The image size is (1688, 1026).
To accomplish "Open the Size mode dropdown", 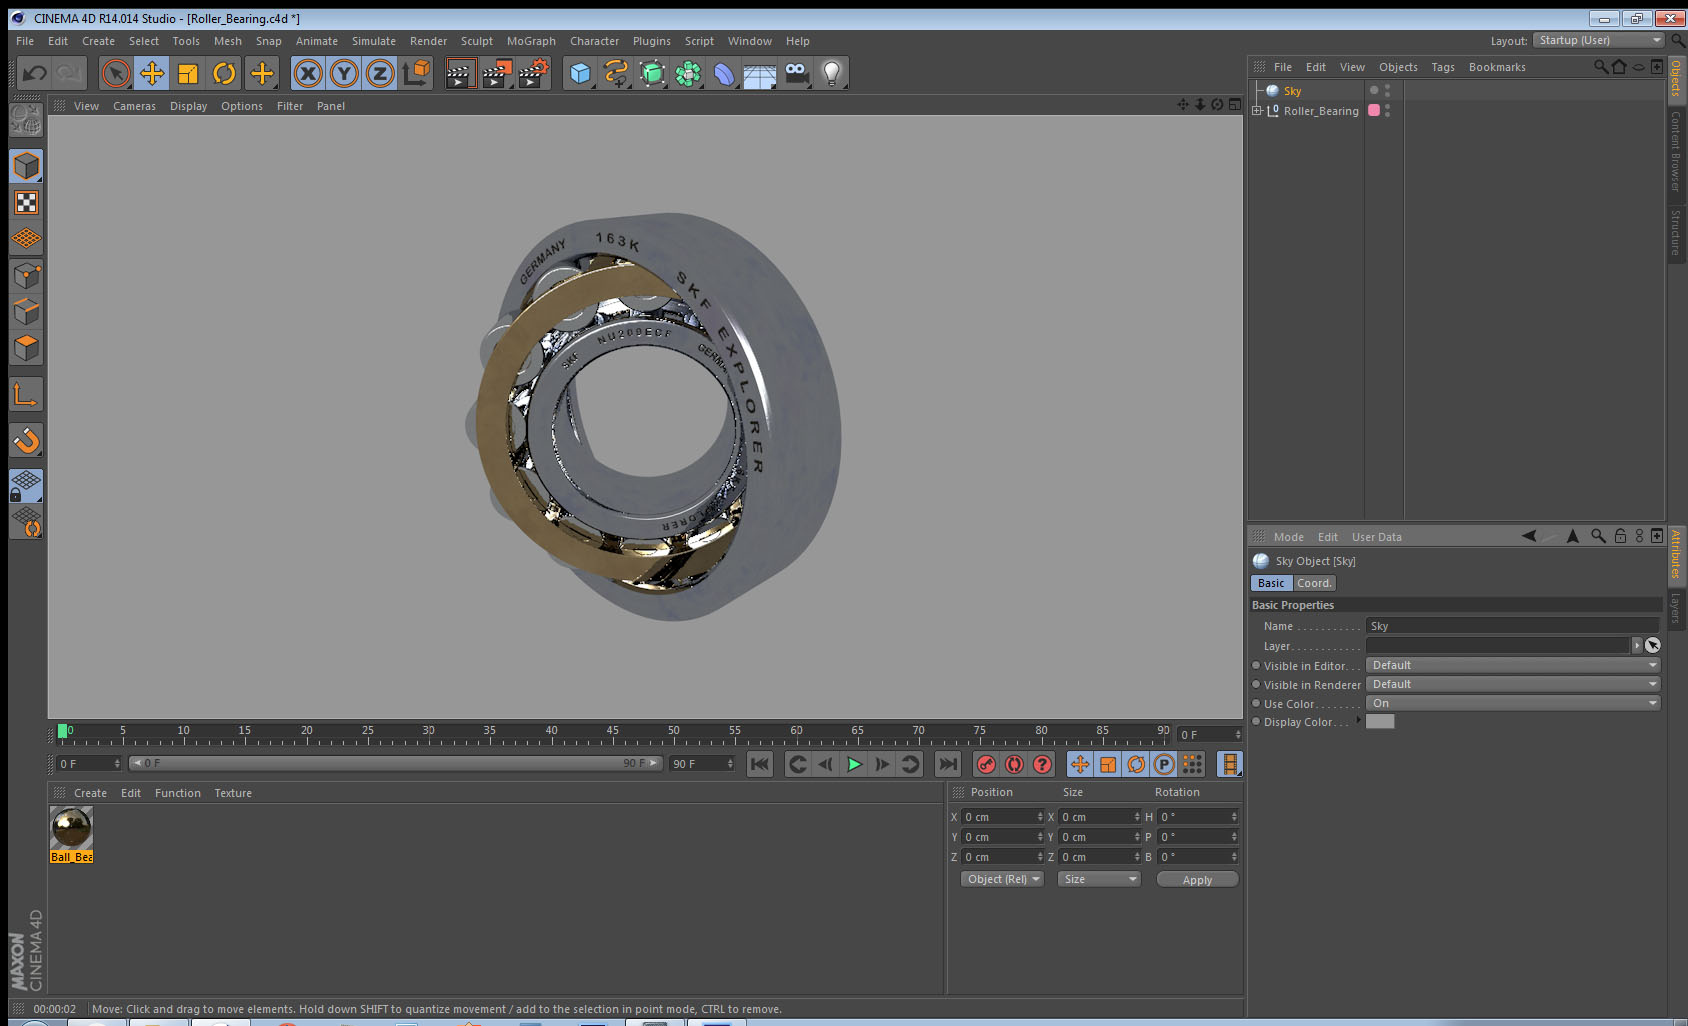I will pos(1099,879).
